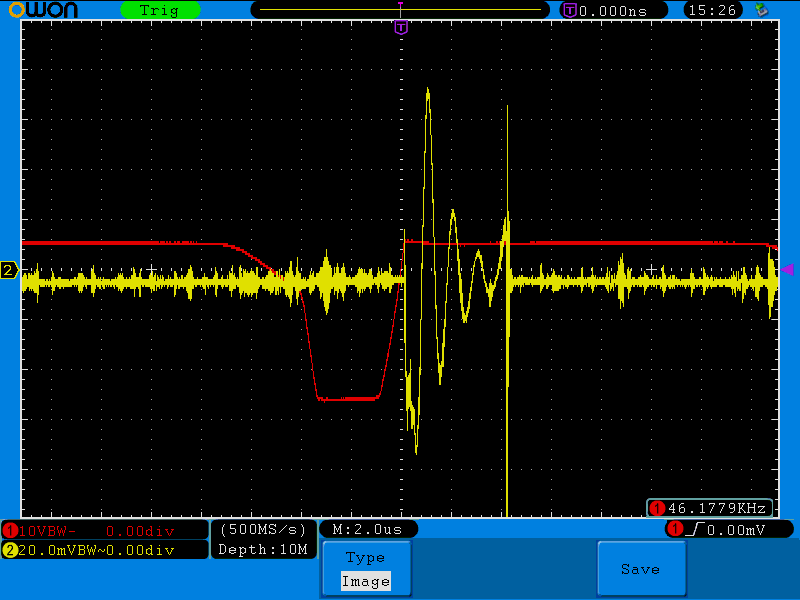This screenshot has width=800, height=600.
Task: Click the trigger level 0.00mV readout
Action: click(x=736, y=530)
